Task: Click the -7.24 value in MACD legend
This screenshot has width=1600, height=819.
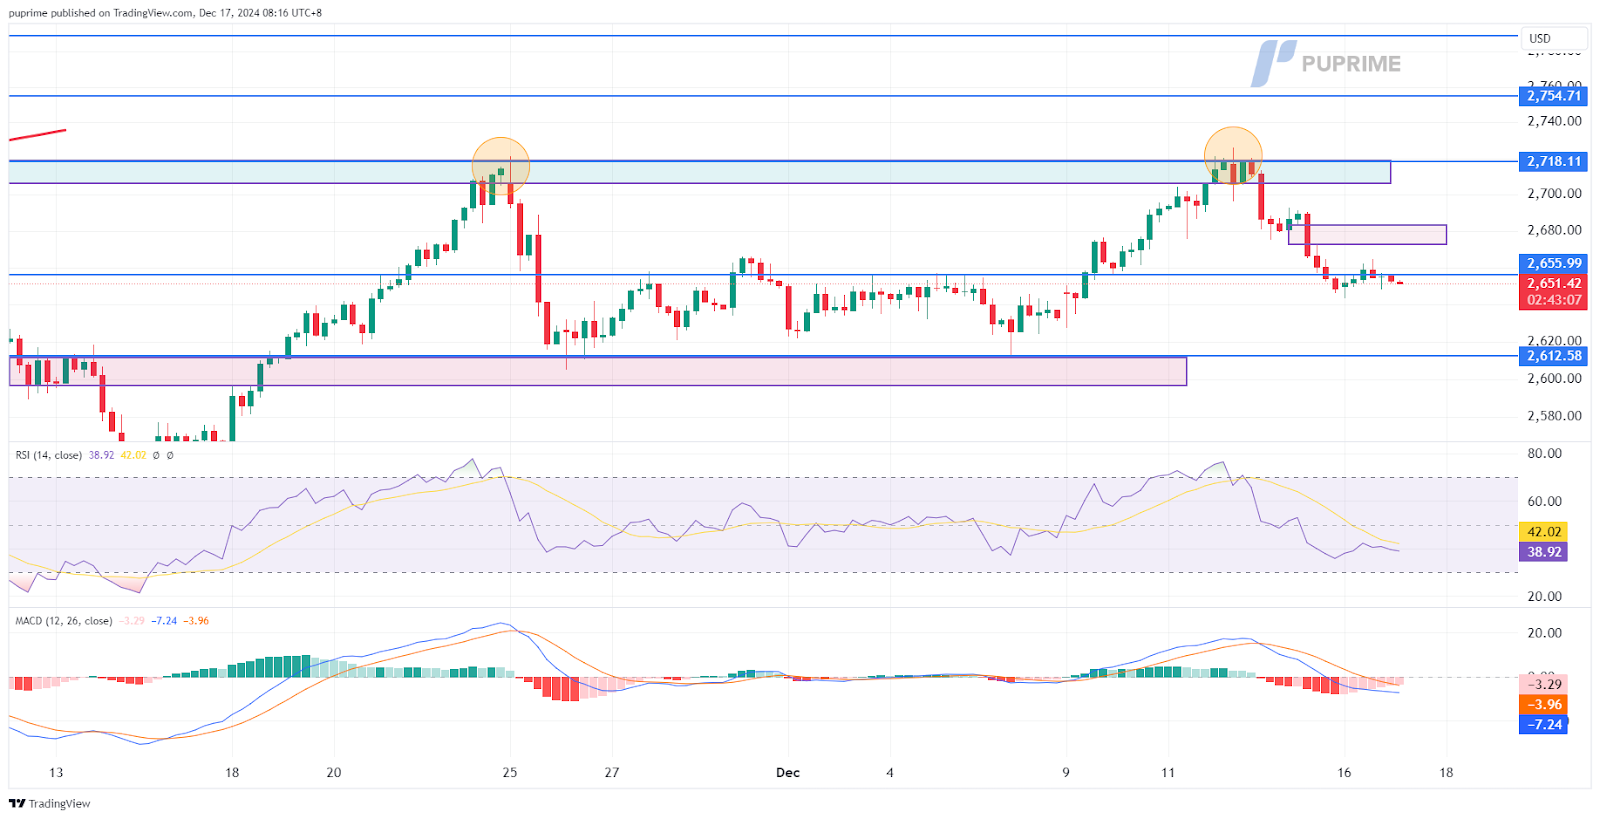Action: click(x=164, y=621)
